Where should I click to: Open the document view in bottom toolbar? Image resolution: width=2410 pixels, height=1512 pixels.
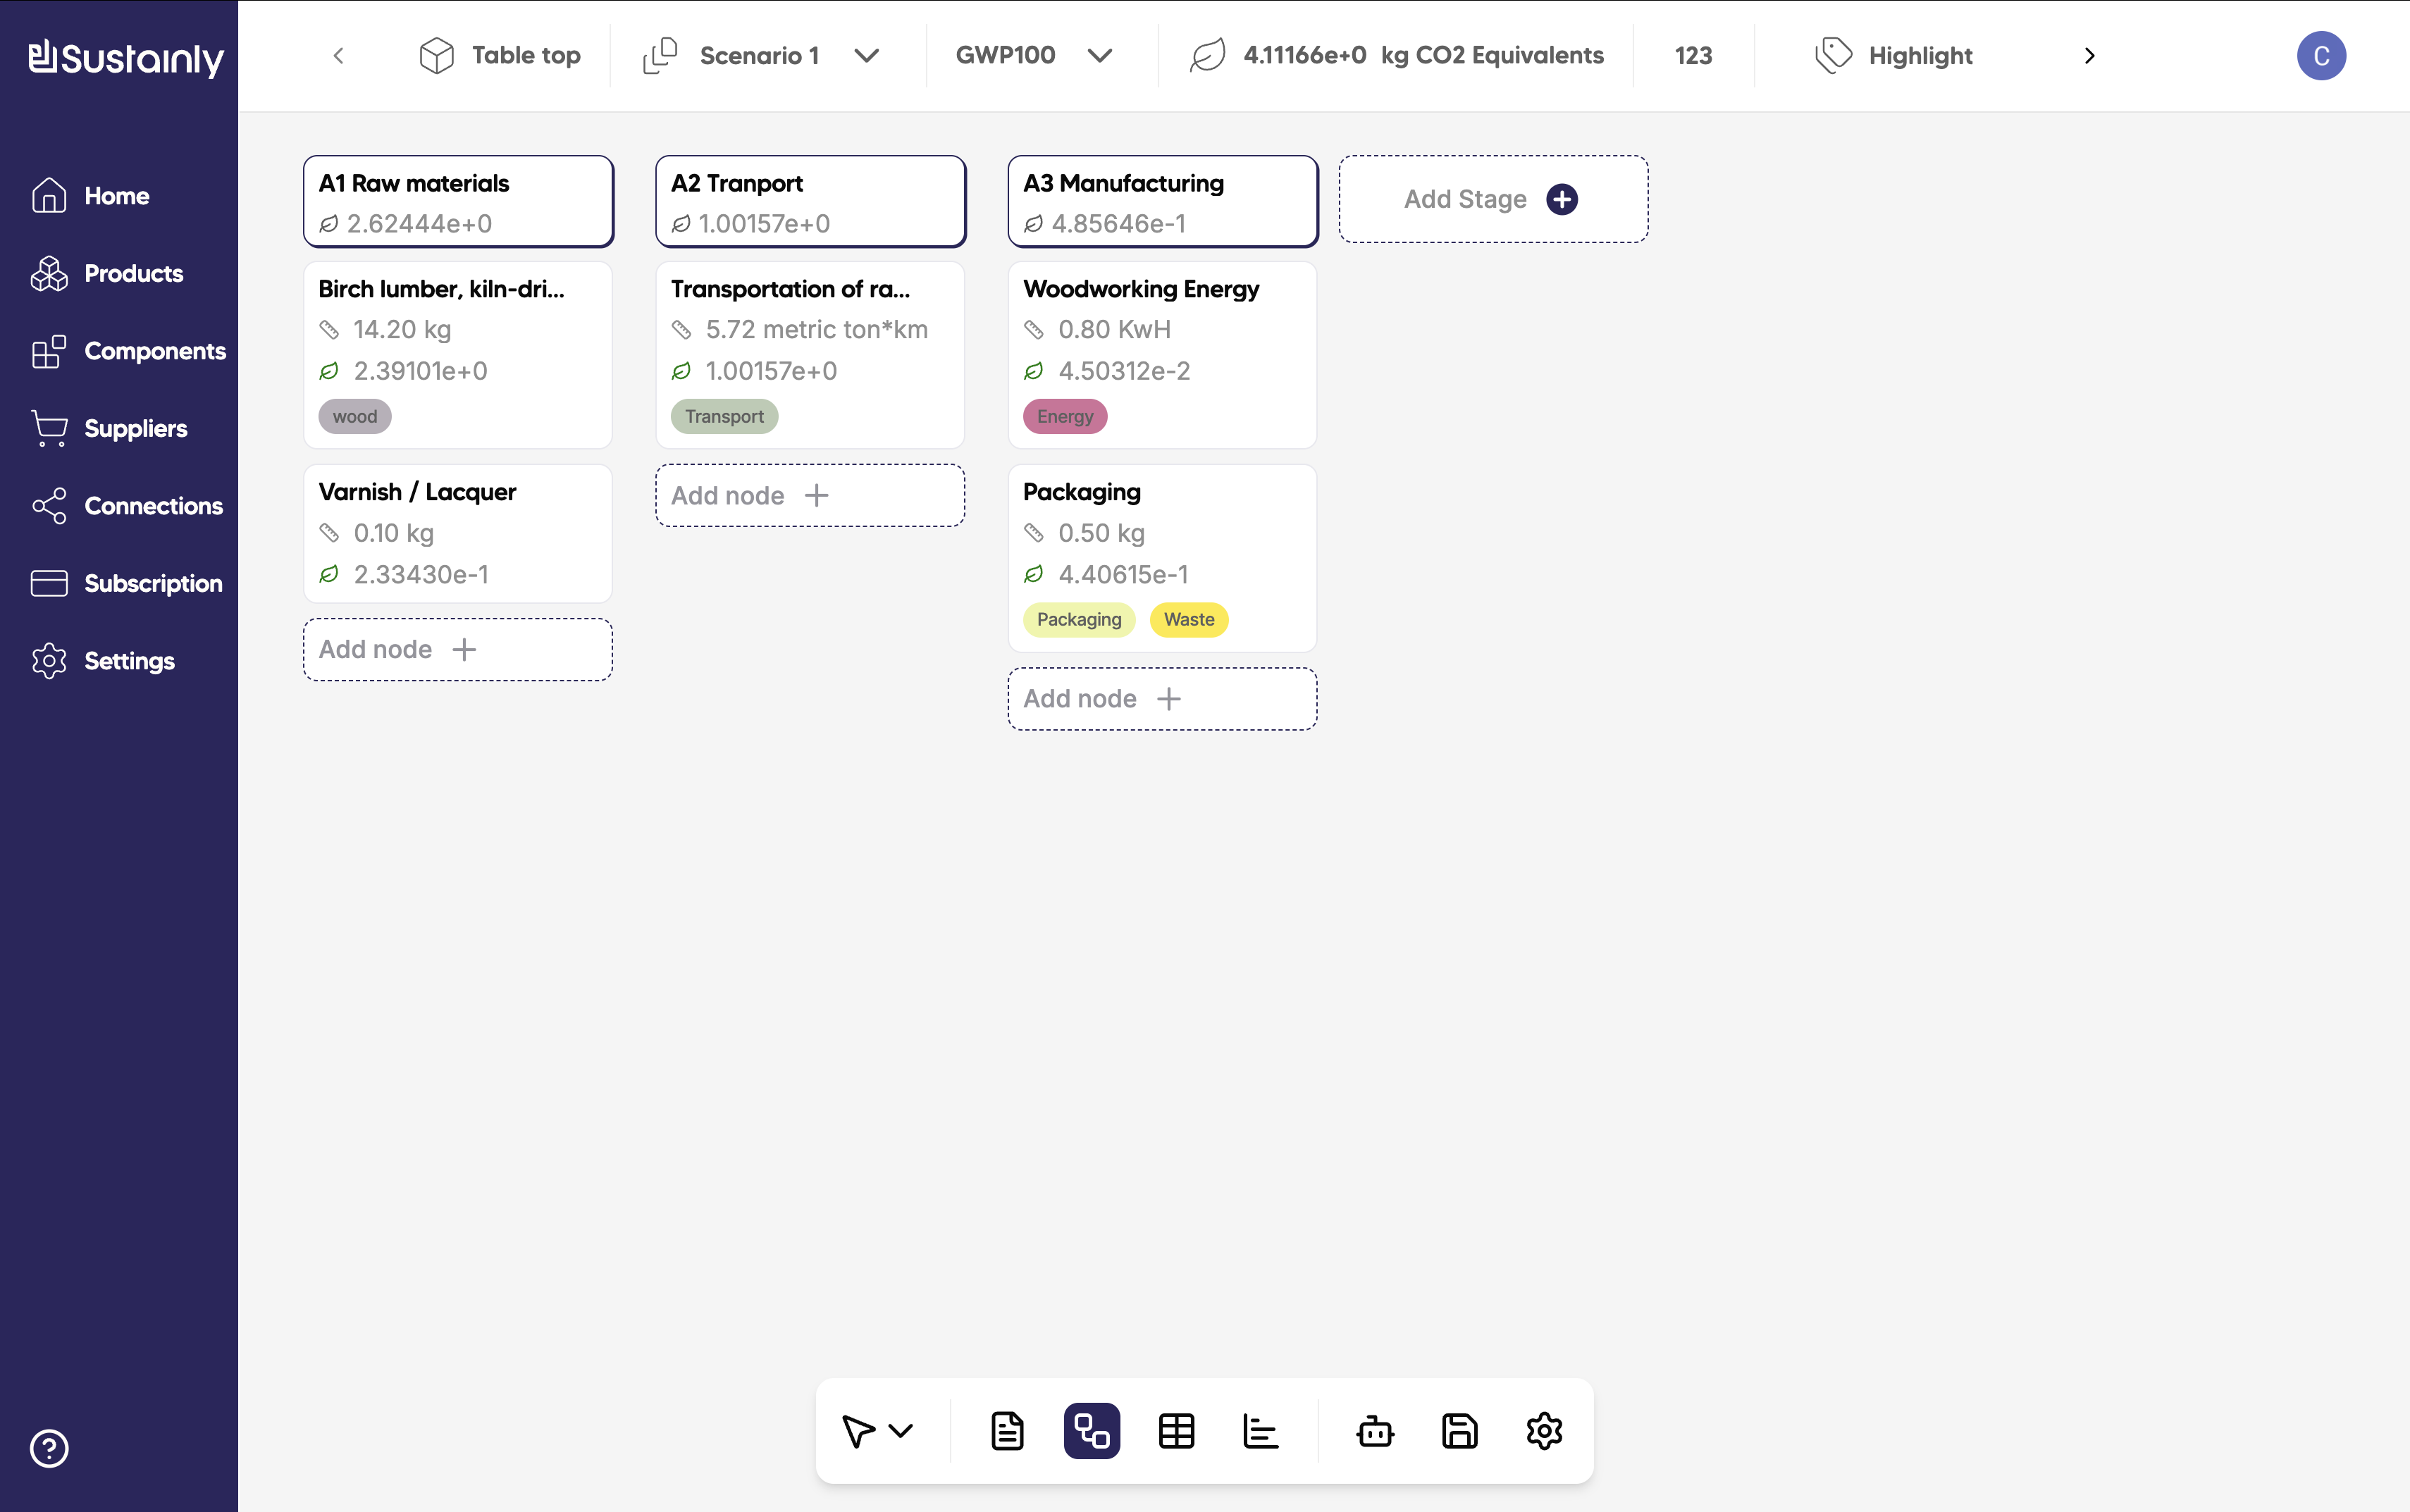(x=1007, y=1431)
